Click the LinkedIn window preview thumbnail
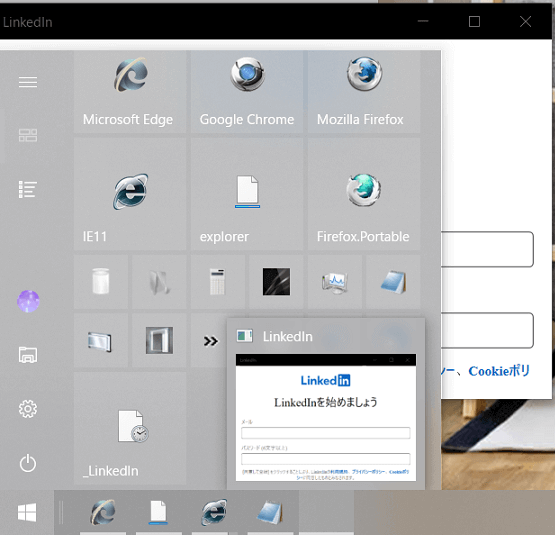 (x=326, y=417)
